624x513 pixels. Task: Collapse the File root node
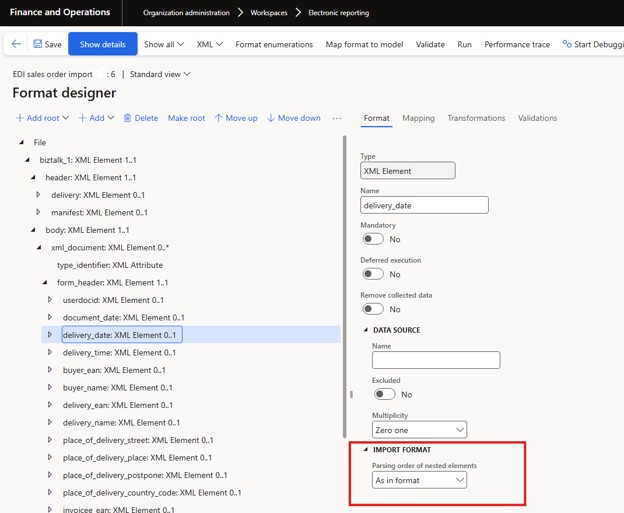pos(21,142)
